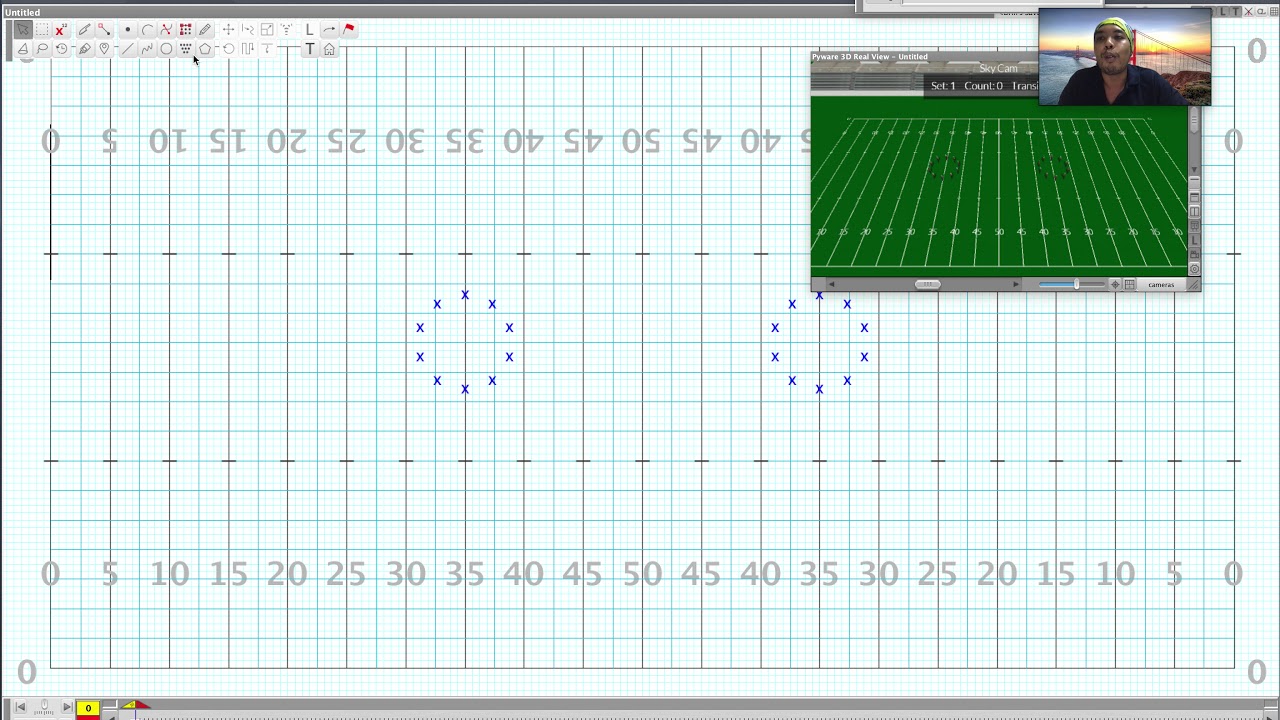This screenshot has height=720, width=1280.
Task: Toggle the grid icon in Real View
Action: click(1129, 285)
